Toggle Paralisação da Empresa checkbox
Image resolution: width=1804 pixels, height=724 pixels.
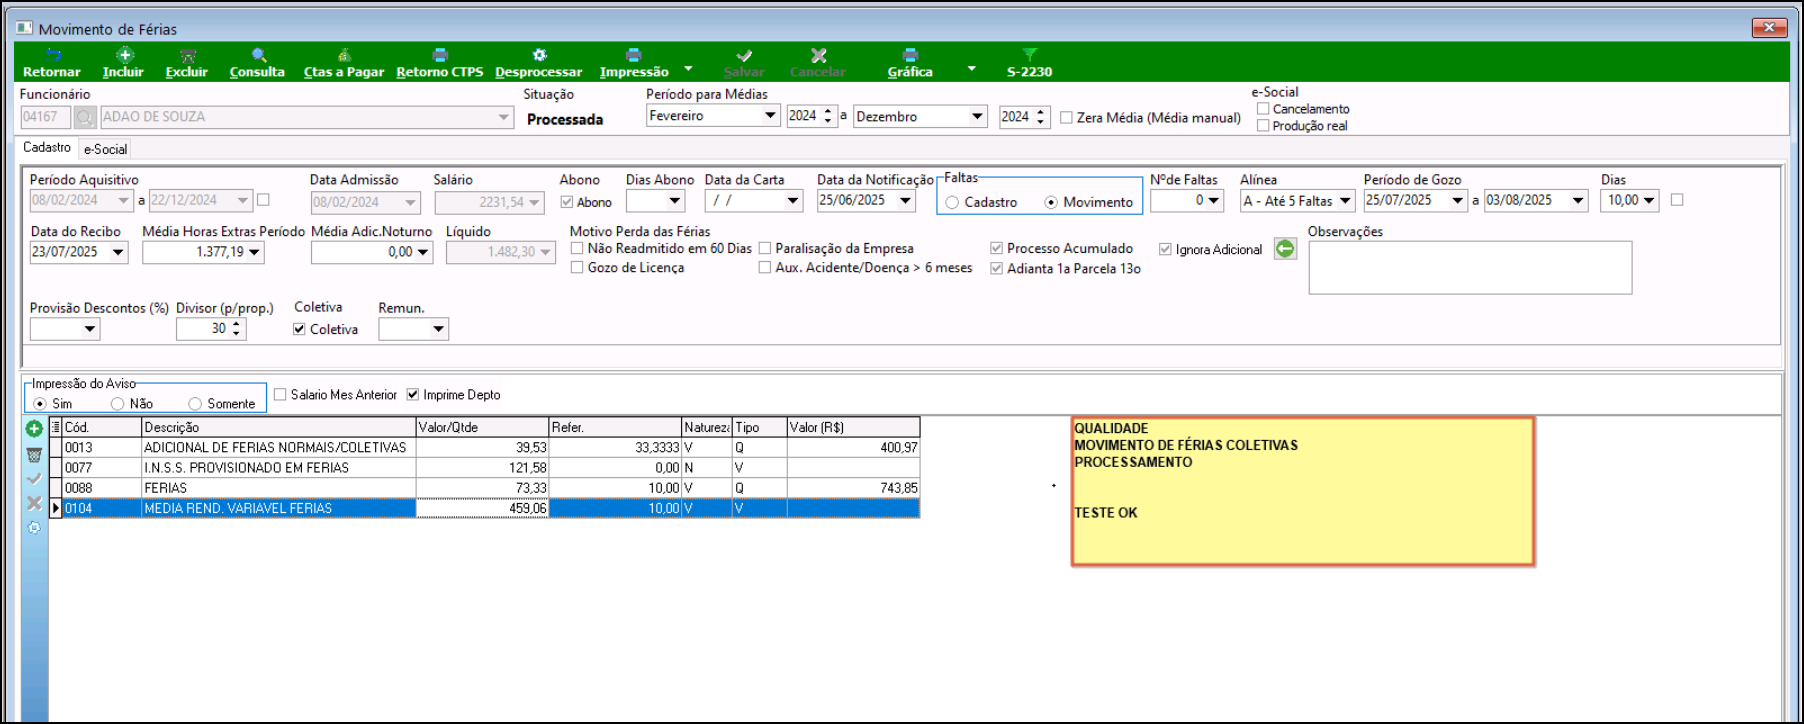tap(765, 248)
